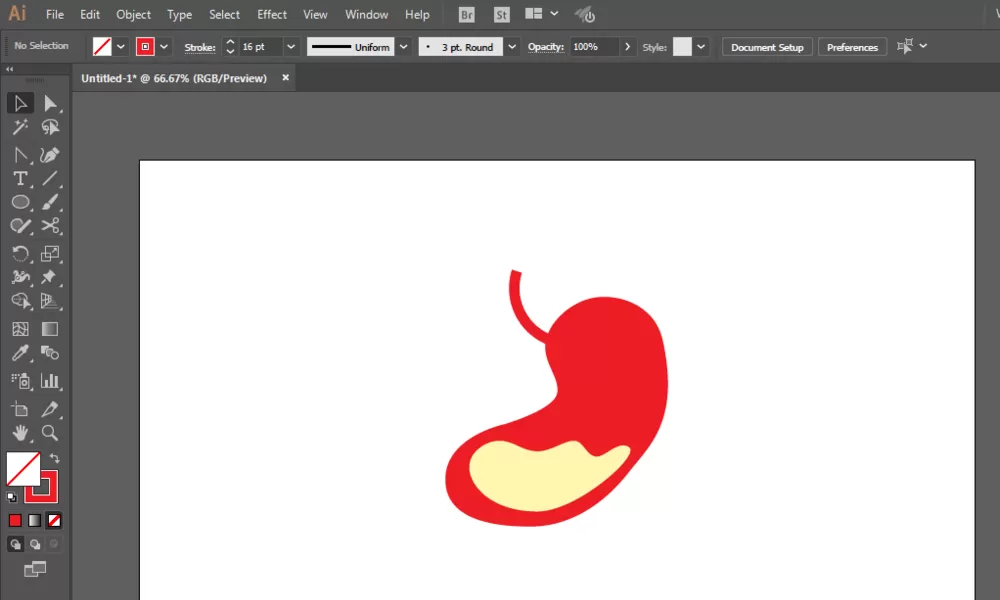1000x600 pixels.
Task: Select the Shaper tool
Action: point(20,226)
